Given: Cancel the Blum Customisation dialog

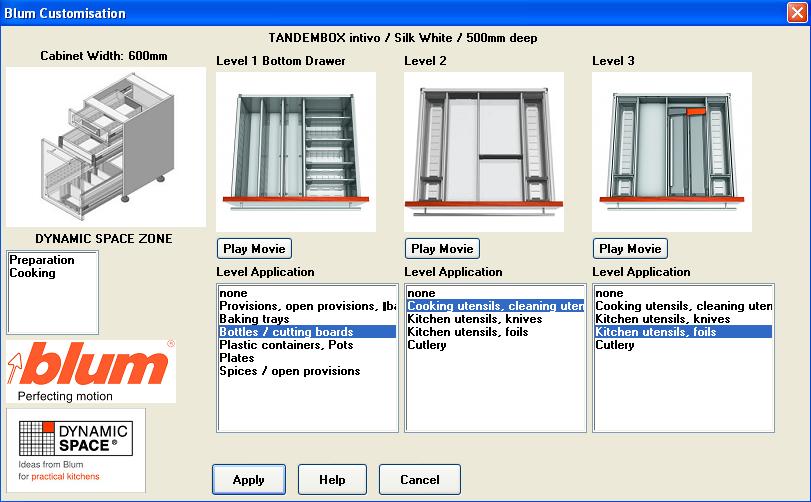Looking at the screenshot, I should (419, 479).
